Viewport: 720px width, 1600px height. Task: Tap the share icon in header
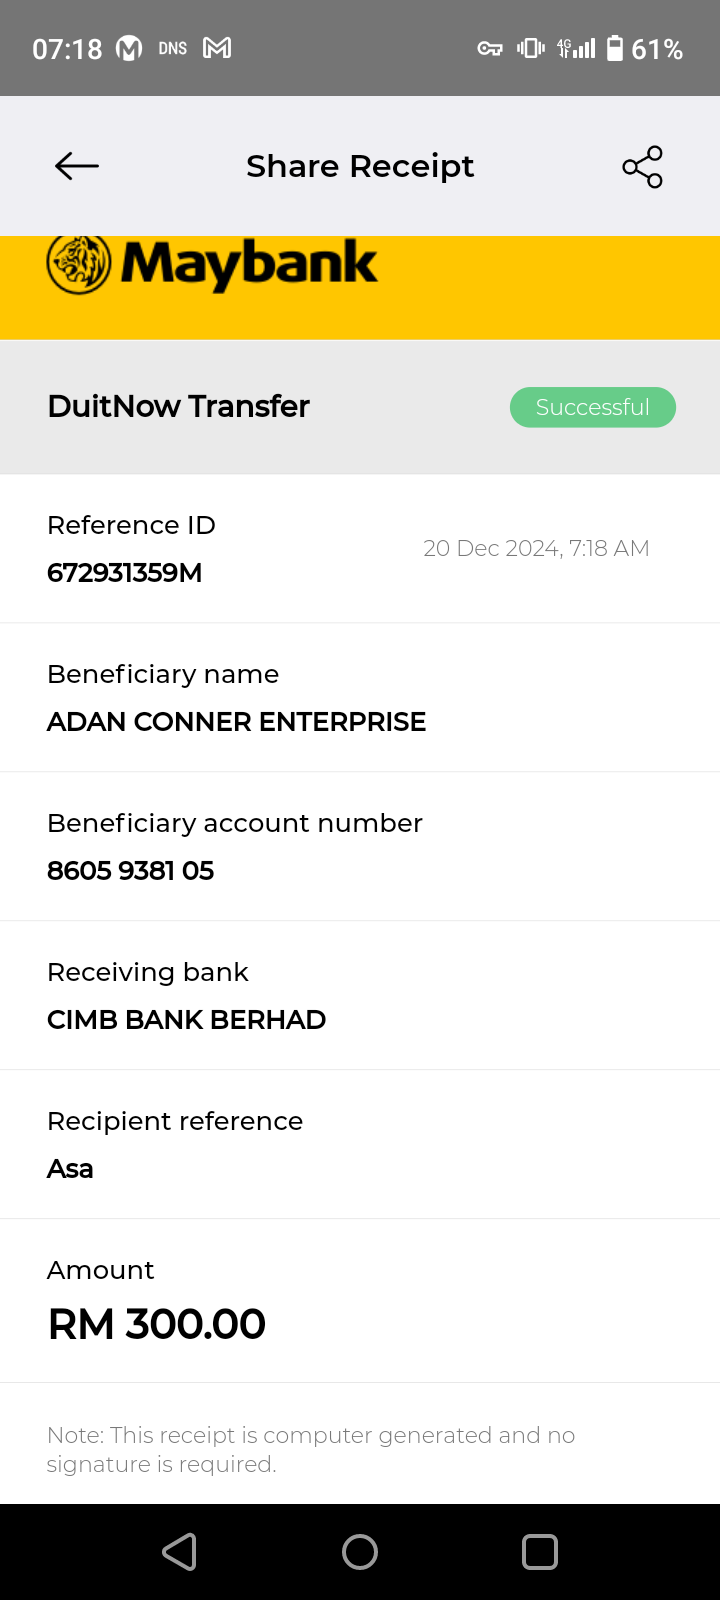click(642, 166)
